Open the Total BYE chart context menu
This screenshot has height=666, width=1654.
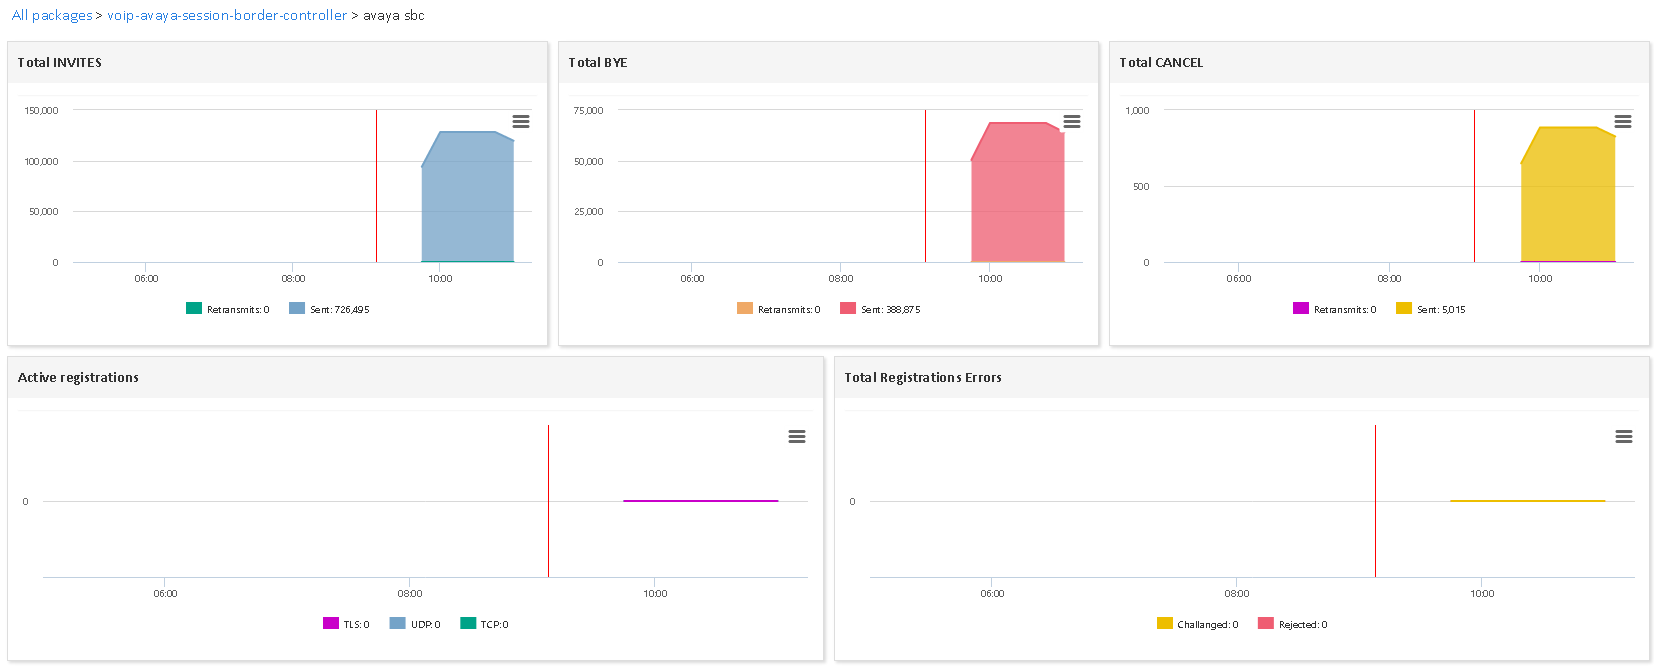[1071, 121]
